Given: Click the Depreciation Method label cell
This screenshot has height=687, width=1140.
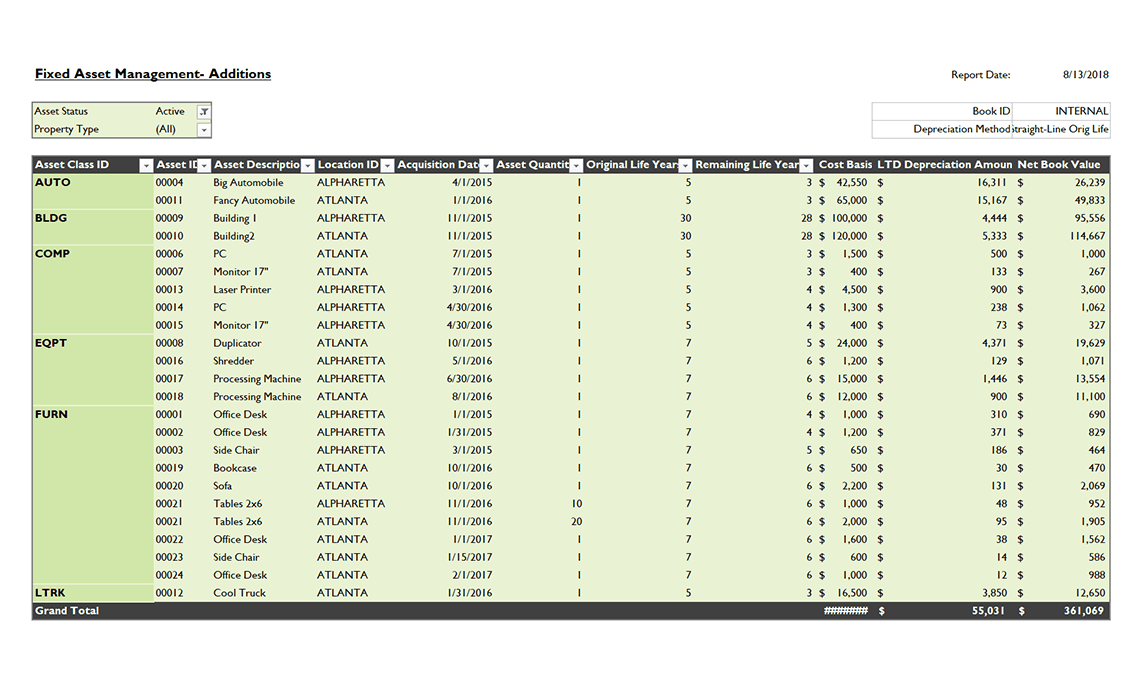Looking at the screenshot, I should pos(942,129).
